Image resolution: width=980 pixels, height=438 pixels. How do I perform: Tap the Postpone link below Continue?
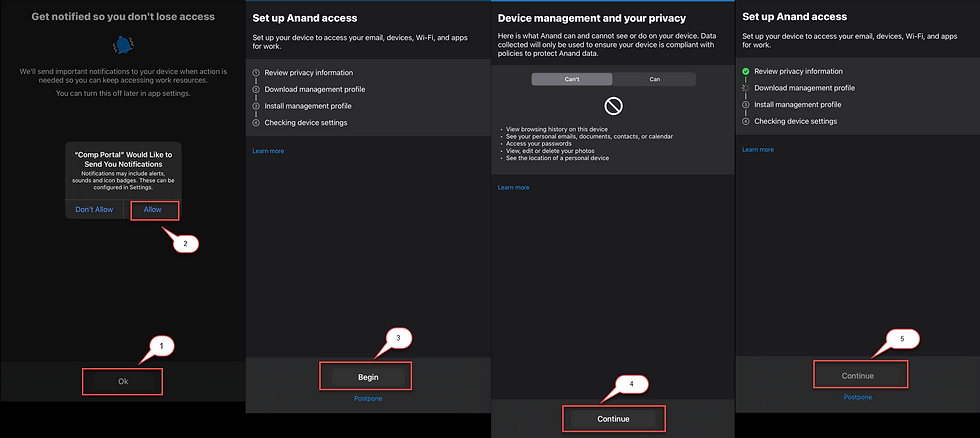pos(858,397)
